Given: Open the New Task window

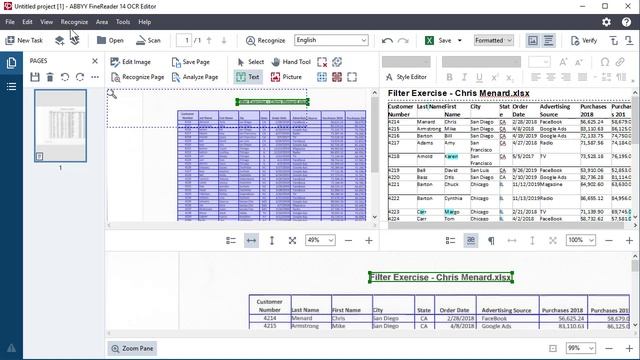Looking at the screenshot, I should coord(24,40).
